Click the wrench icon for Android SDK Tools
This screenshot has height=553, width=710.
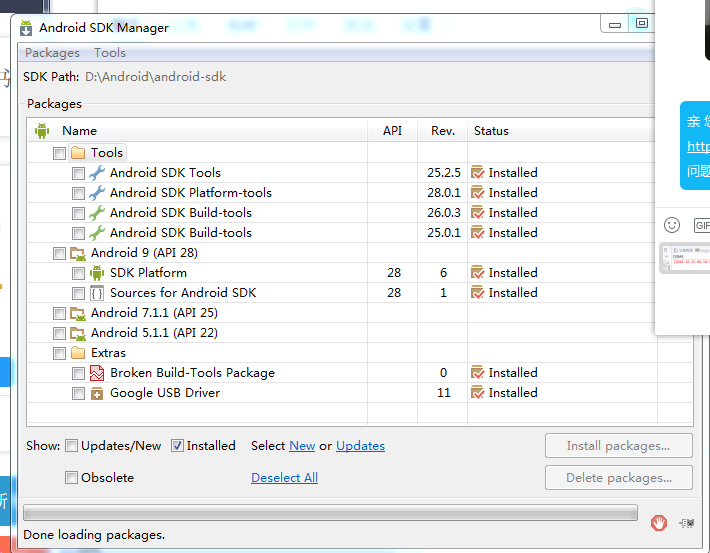(97, 173)
